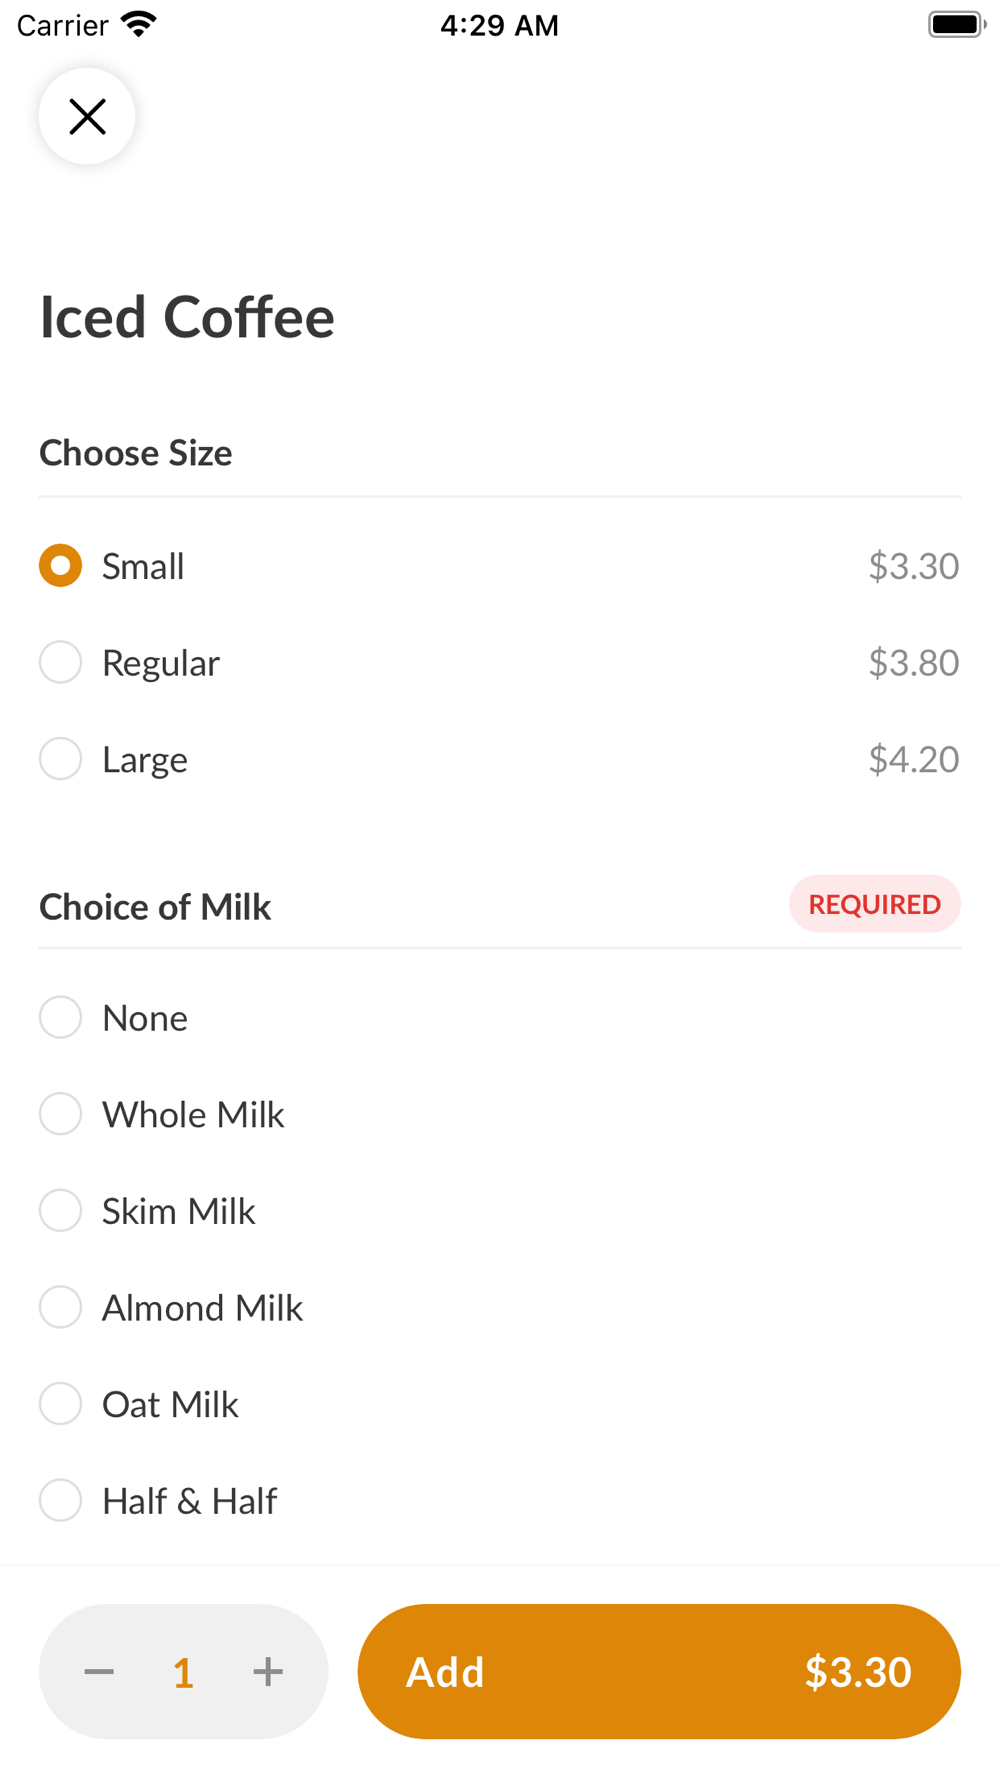The width and height of the screenshot is (1000, 1778).
Task: Tap the Wi-Fi status icon
Action: [x=138, y=24]
